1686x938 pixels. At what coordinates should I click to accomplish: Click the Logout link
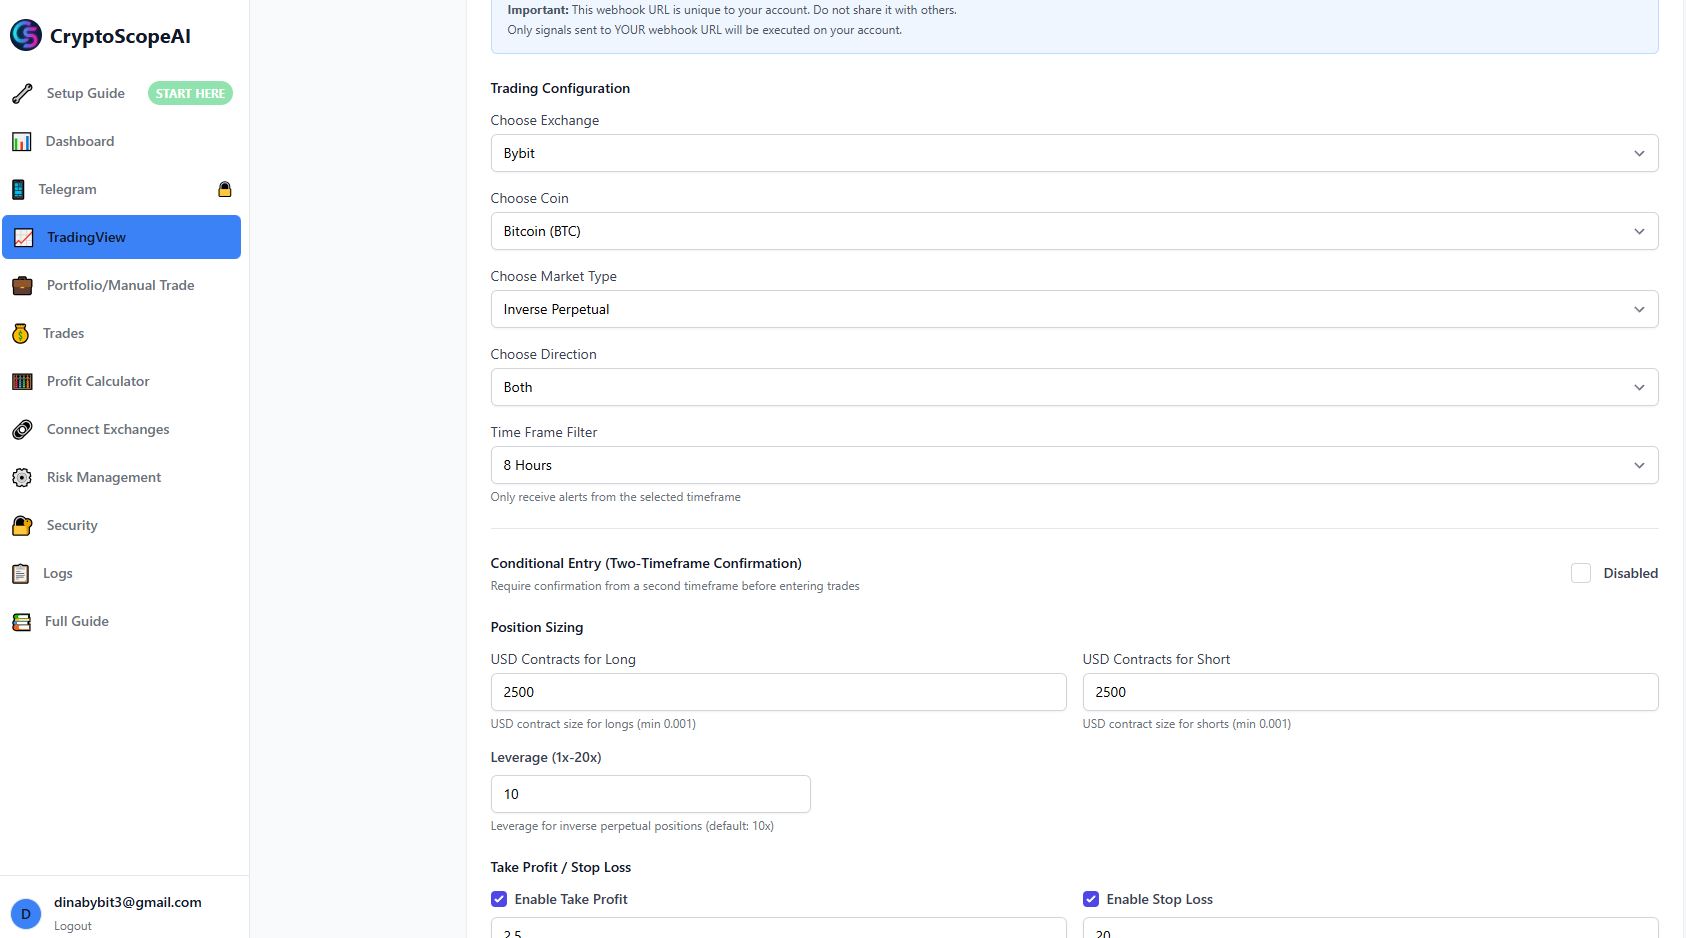pos(72,925)
